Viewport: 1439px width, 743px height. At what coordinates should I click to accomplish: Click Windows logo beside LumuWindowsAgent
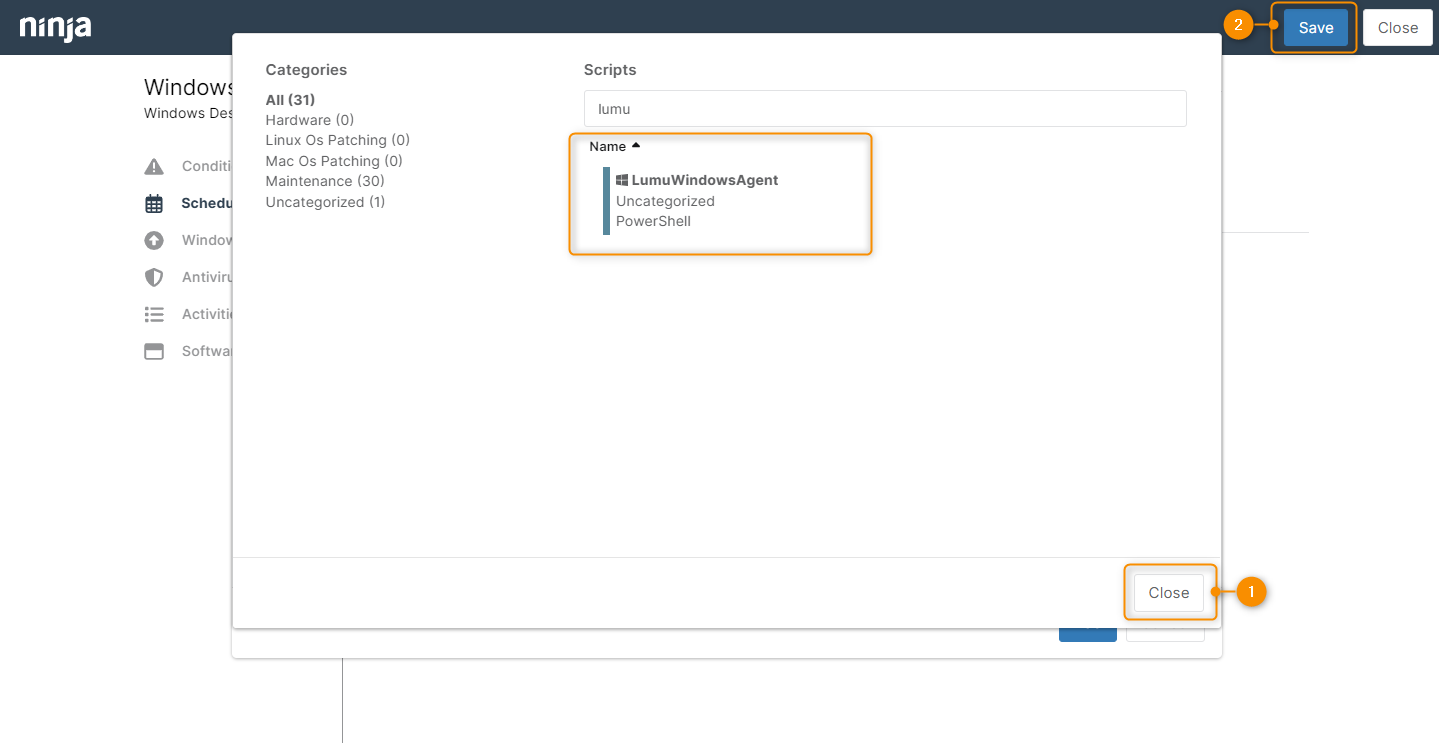[x=622, y=180]
